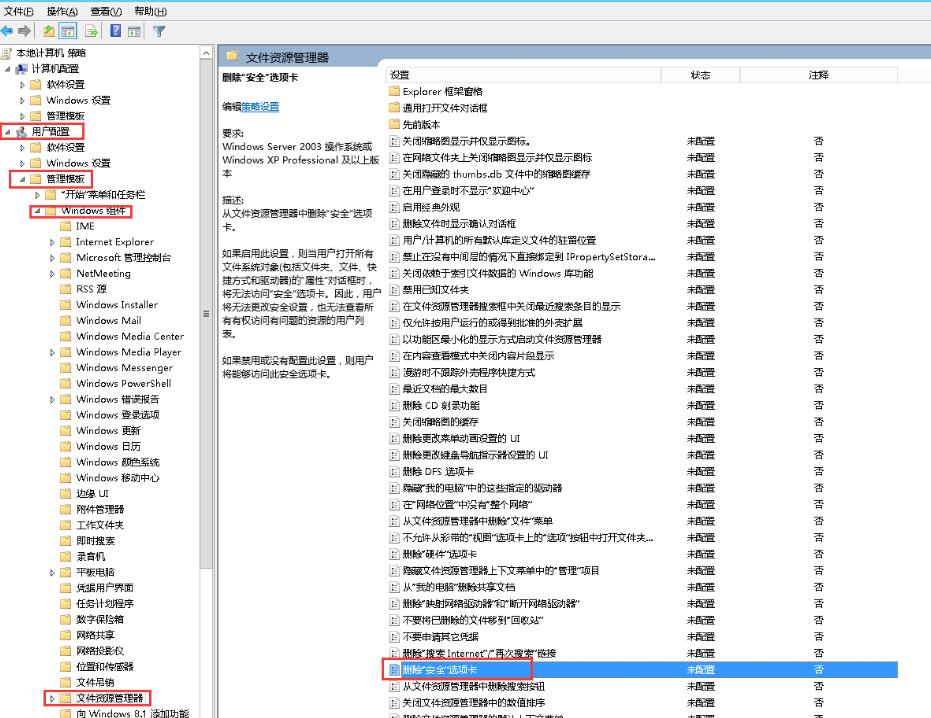Open the 文件(F) menu
The width and height of the screenshot is (931, 718).
(18, 11)
